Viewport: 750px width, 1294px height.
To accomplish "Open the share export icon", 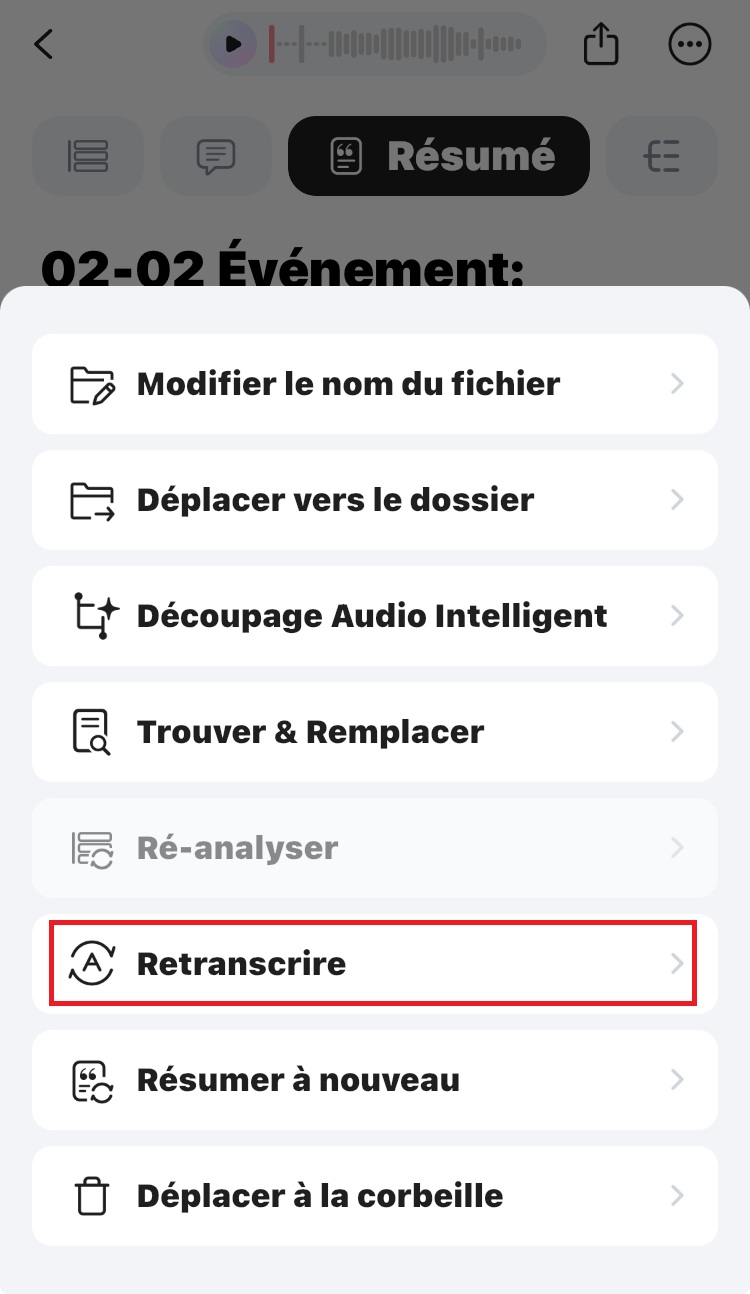I will coord(601,45).
